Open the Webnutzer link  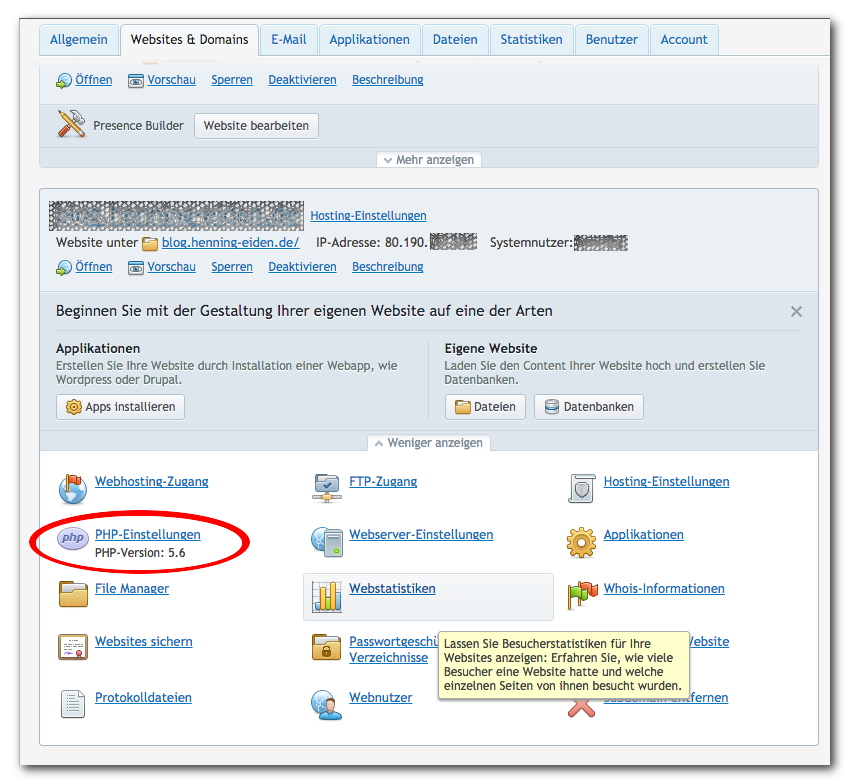pos(380,697)
